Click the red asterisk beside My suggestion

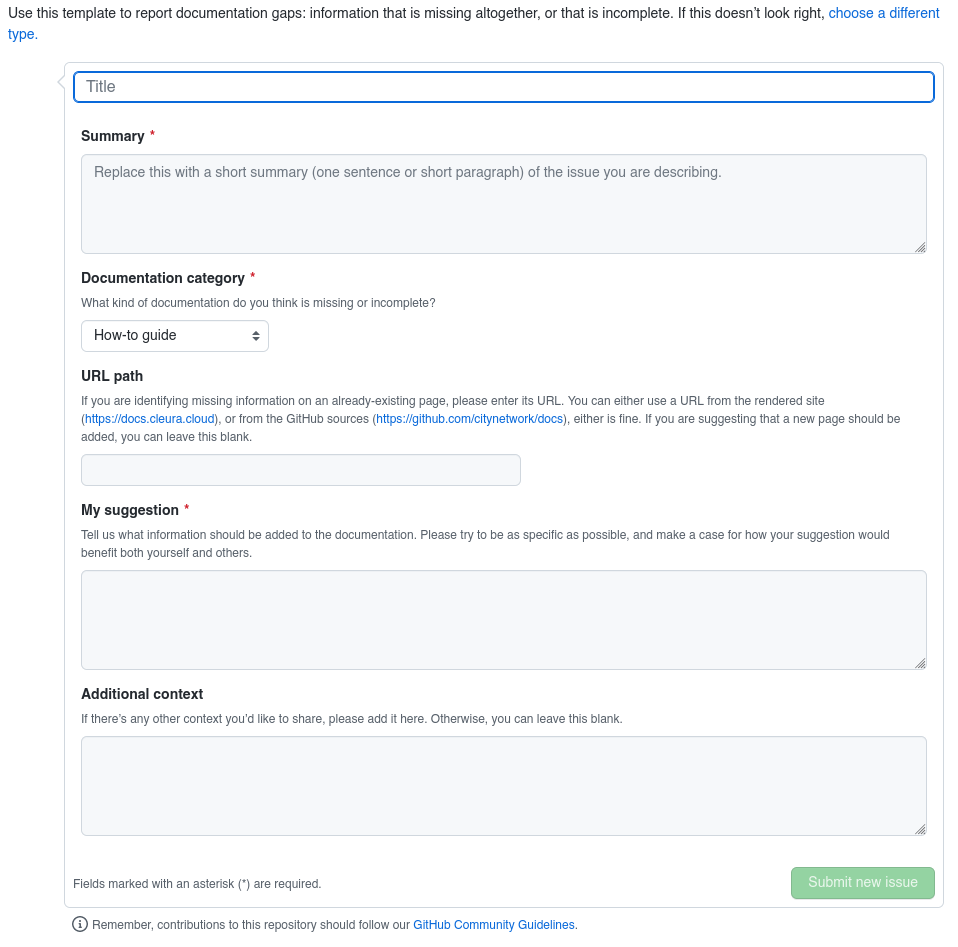186,508
